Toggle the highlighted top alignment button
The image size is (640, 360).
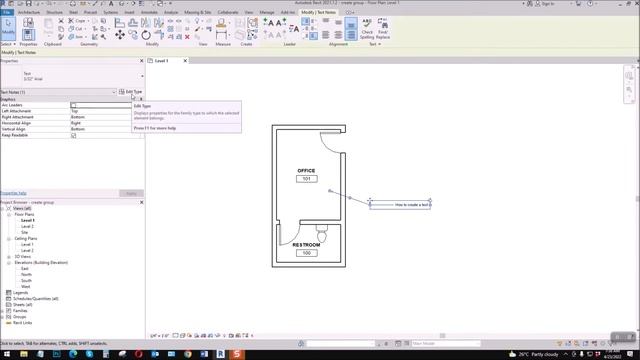351,24
